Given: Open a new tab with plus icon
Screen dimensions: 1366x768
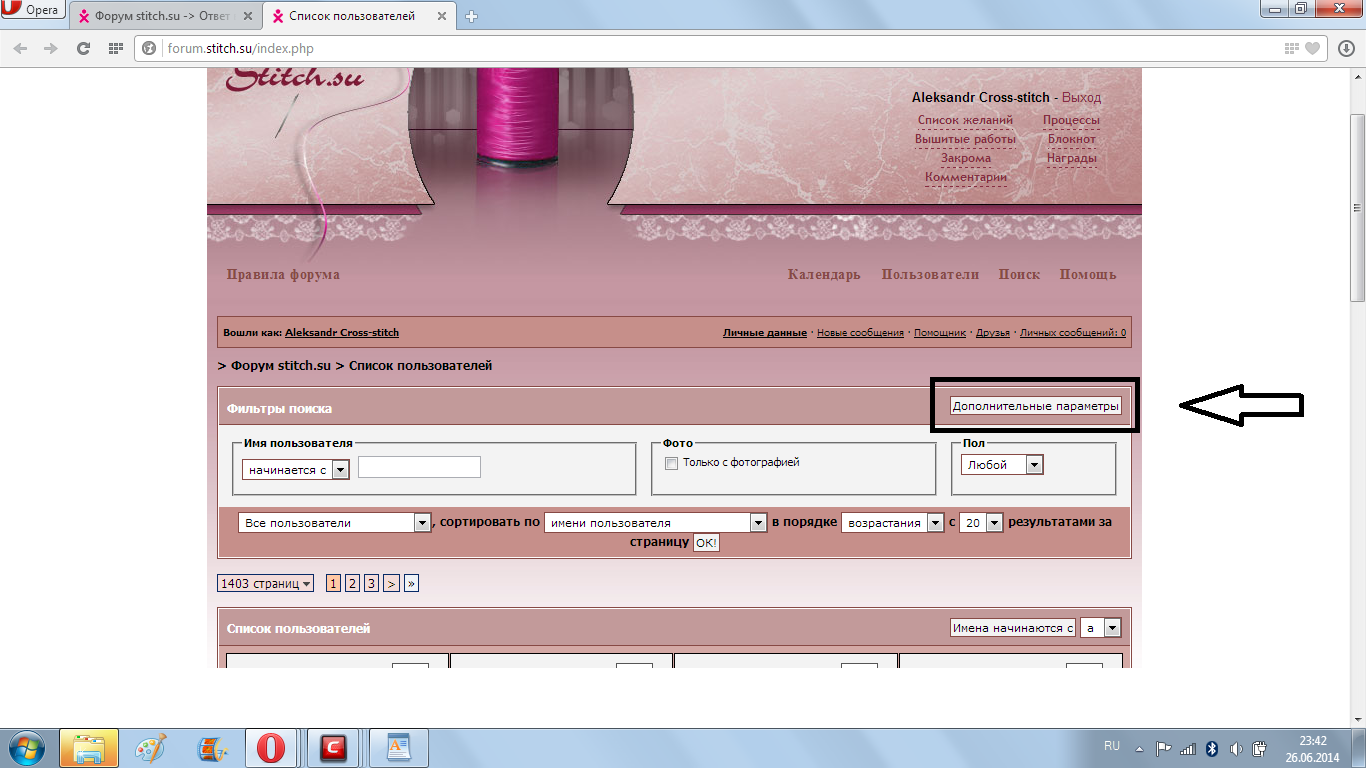Looking at the screenshot, I should tap(472, 16).
